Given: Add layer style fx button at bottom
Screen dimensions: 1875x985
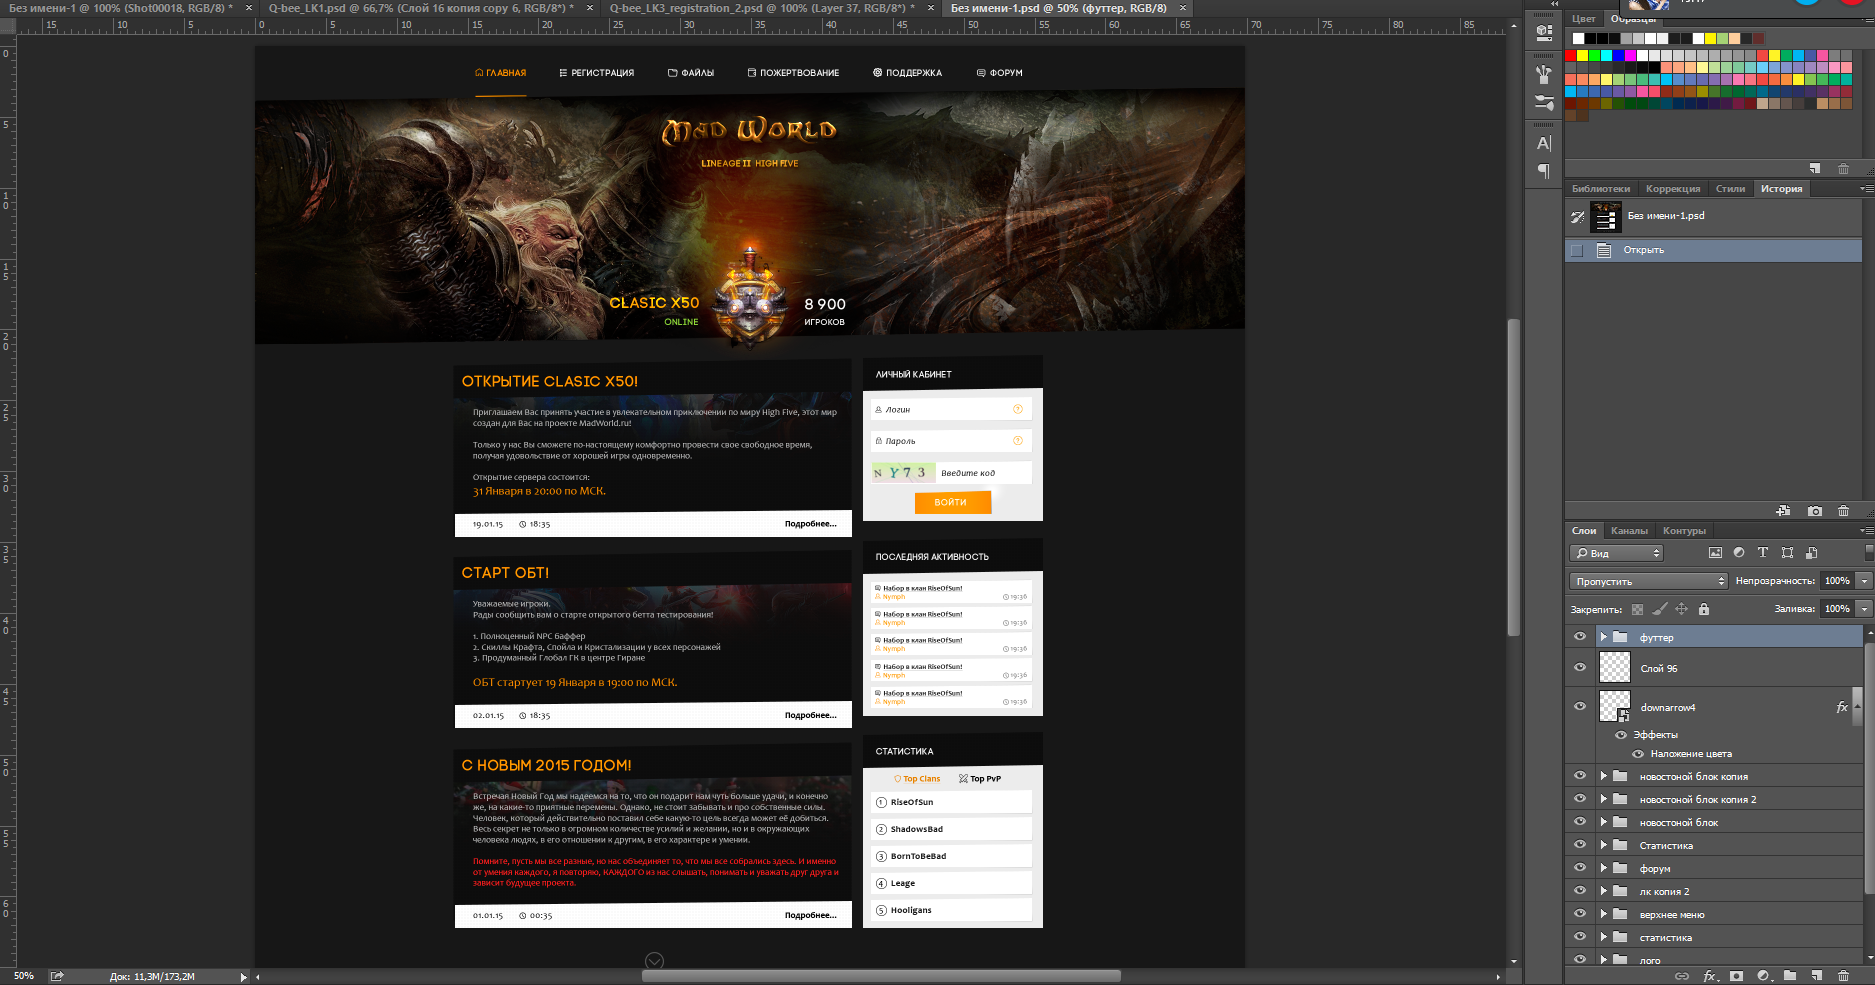Looking at the screenshot, I should (x=1710, y=976).
